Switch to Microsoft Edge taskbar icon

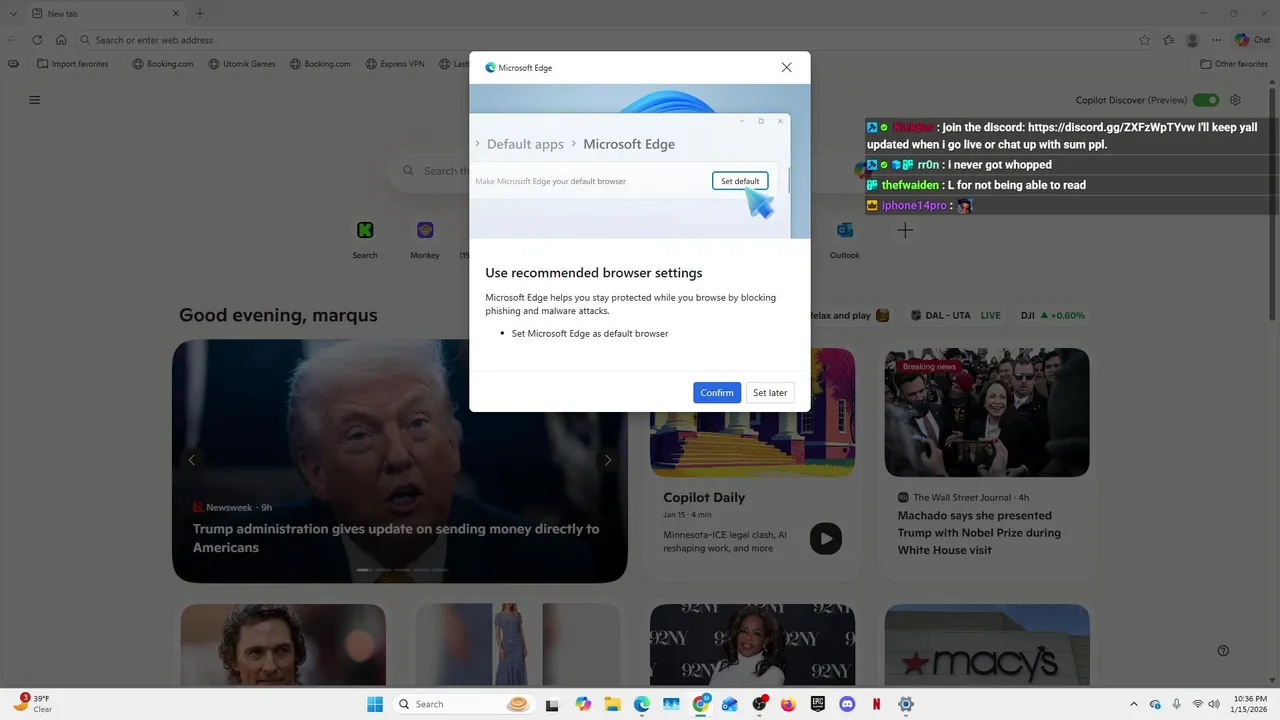pos(642,704)
